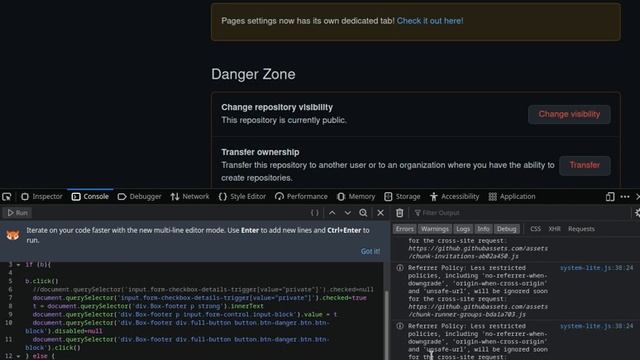Open the Network tab
Viewport: 640px width, 360px height.
point(190,197)
